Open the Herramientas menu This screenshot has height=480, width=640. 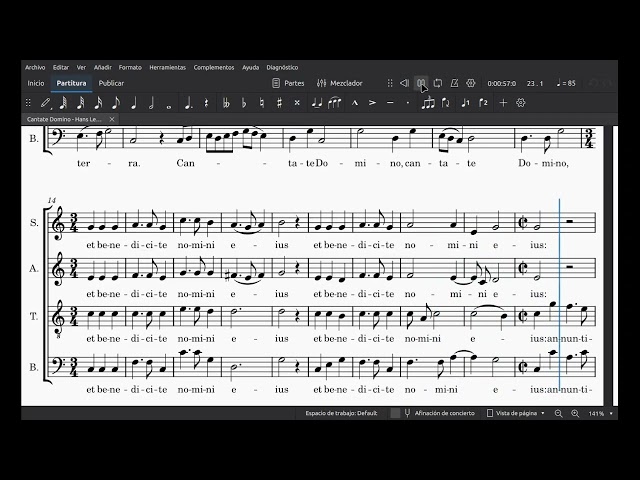(167, 67)
